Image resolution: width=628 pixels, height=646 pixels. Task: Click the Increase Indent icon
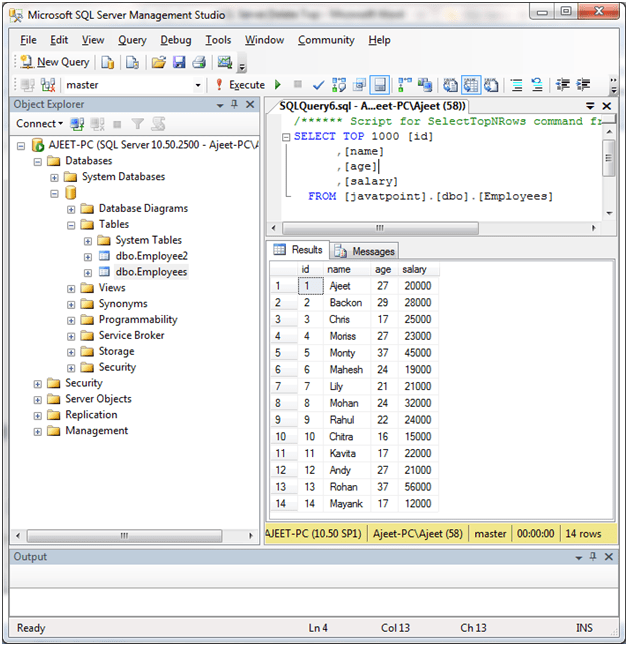pyautogui.click(x=583, y=85)
